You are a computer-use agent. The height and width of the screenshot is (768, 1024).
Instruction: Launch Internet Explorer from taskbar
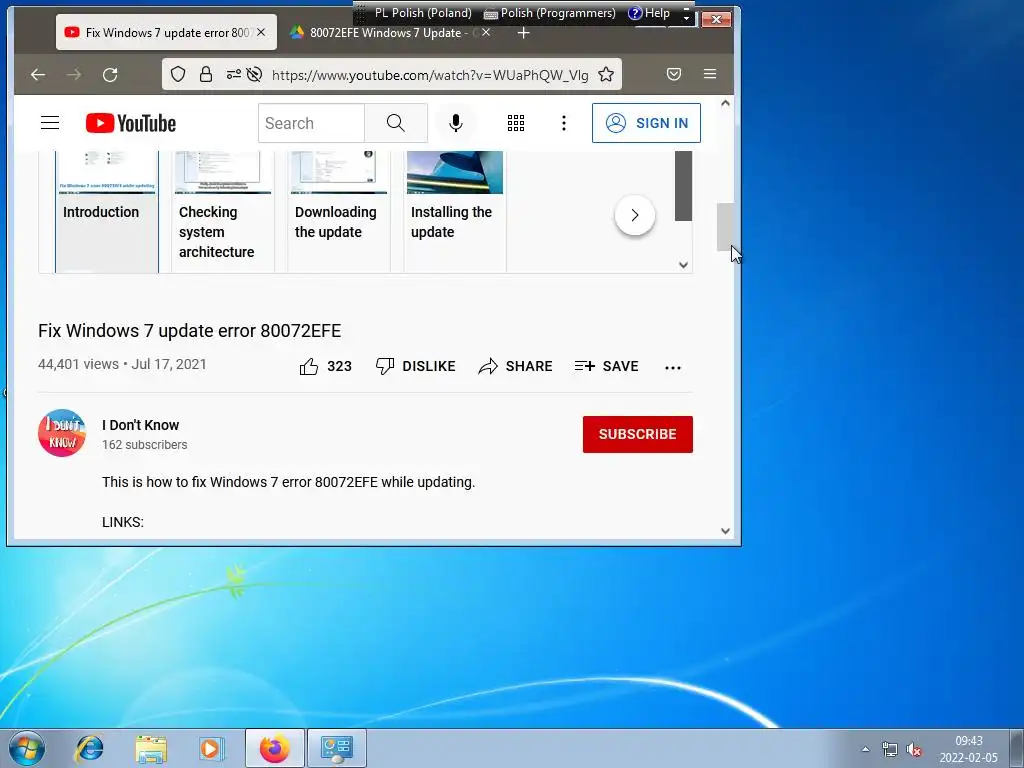89,748
